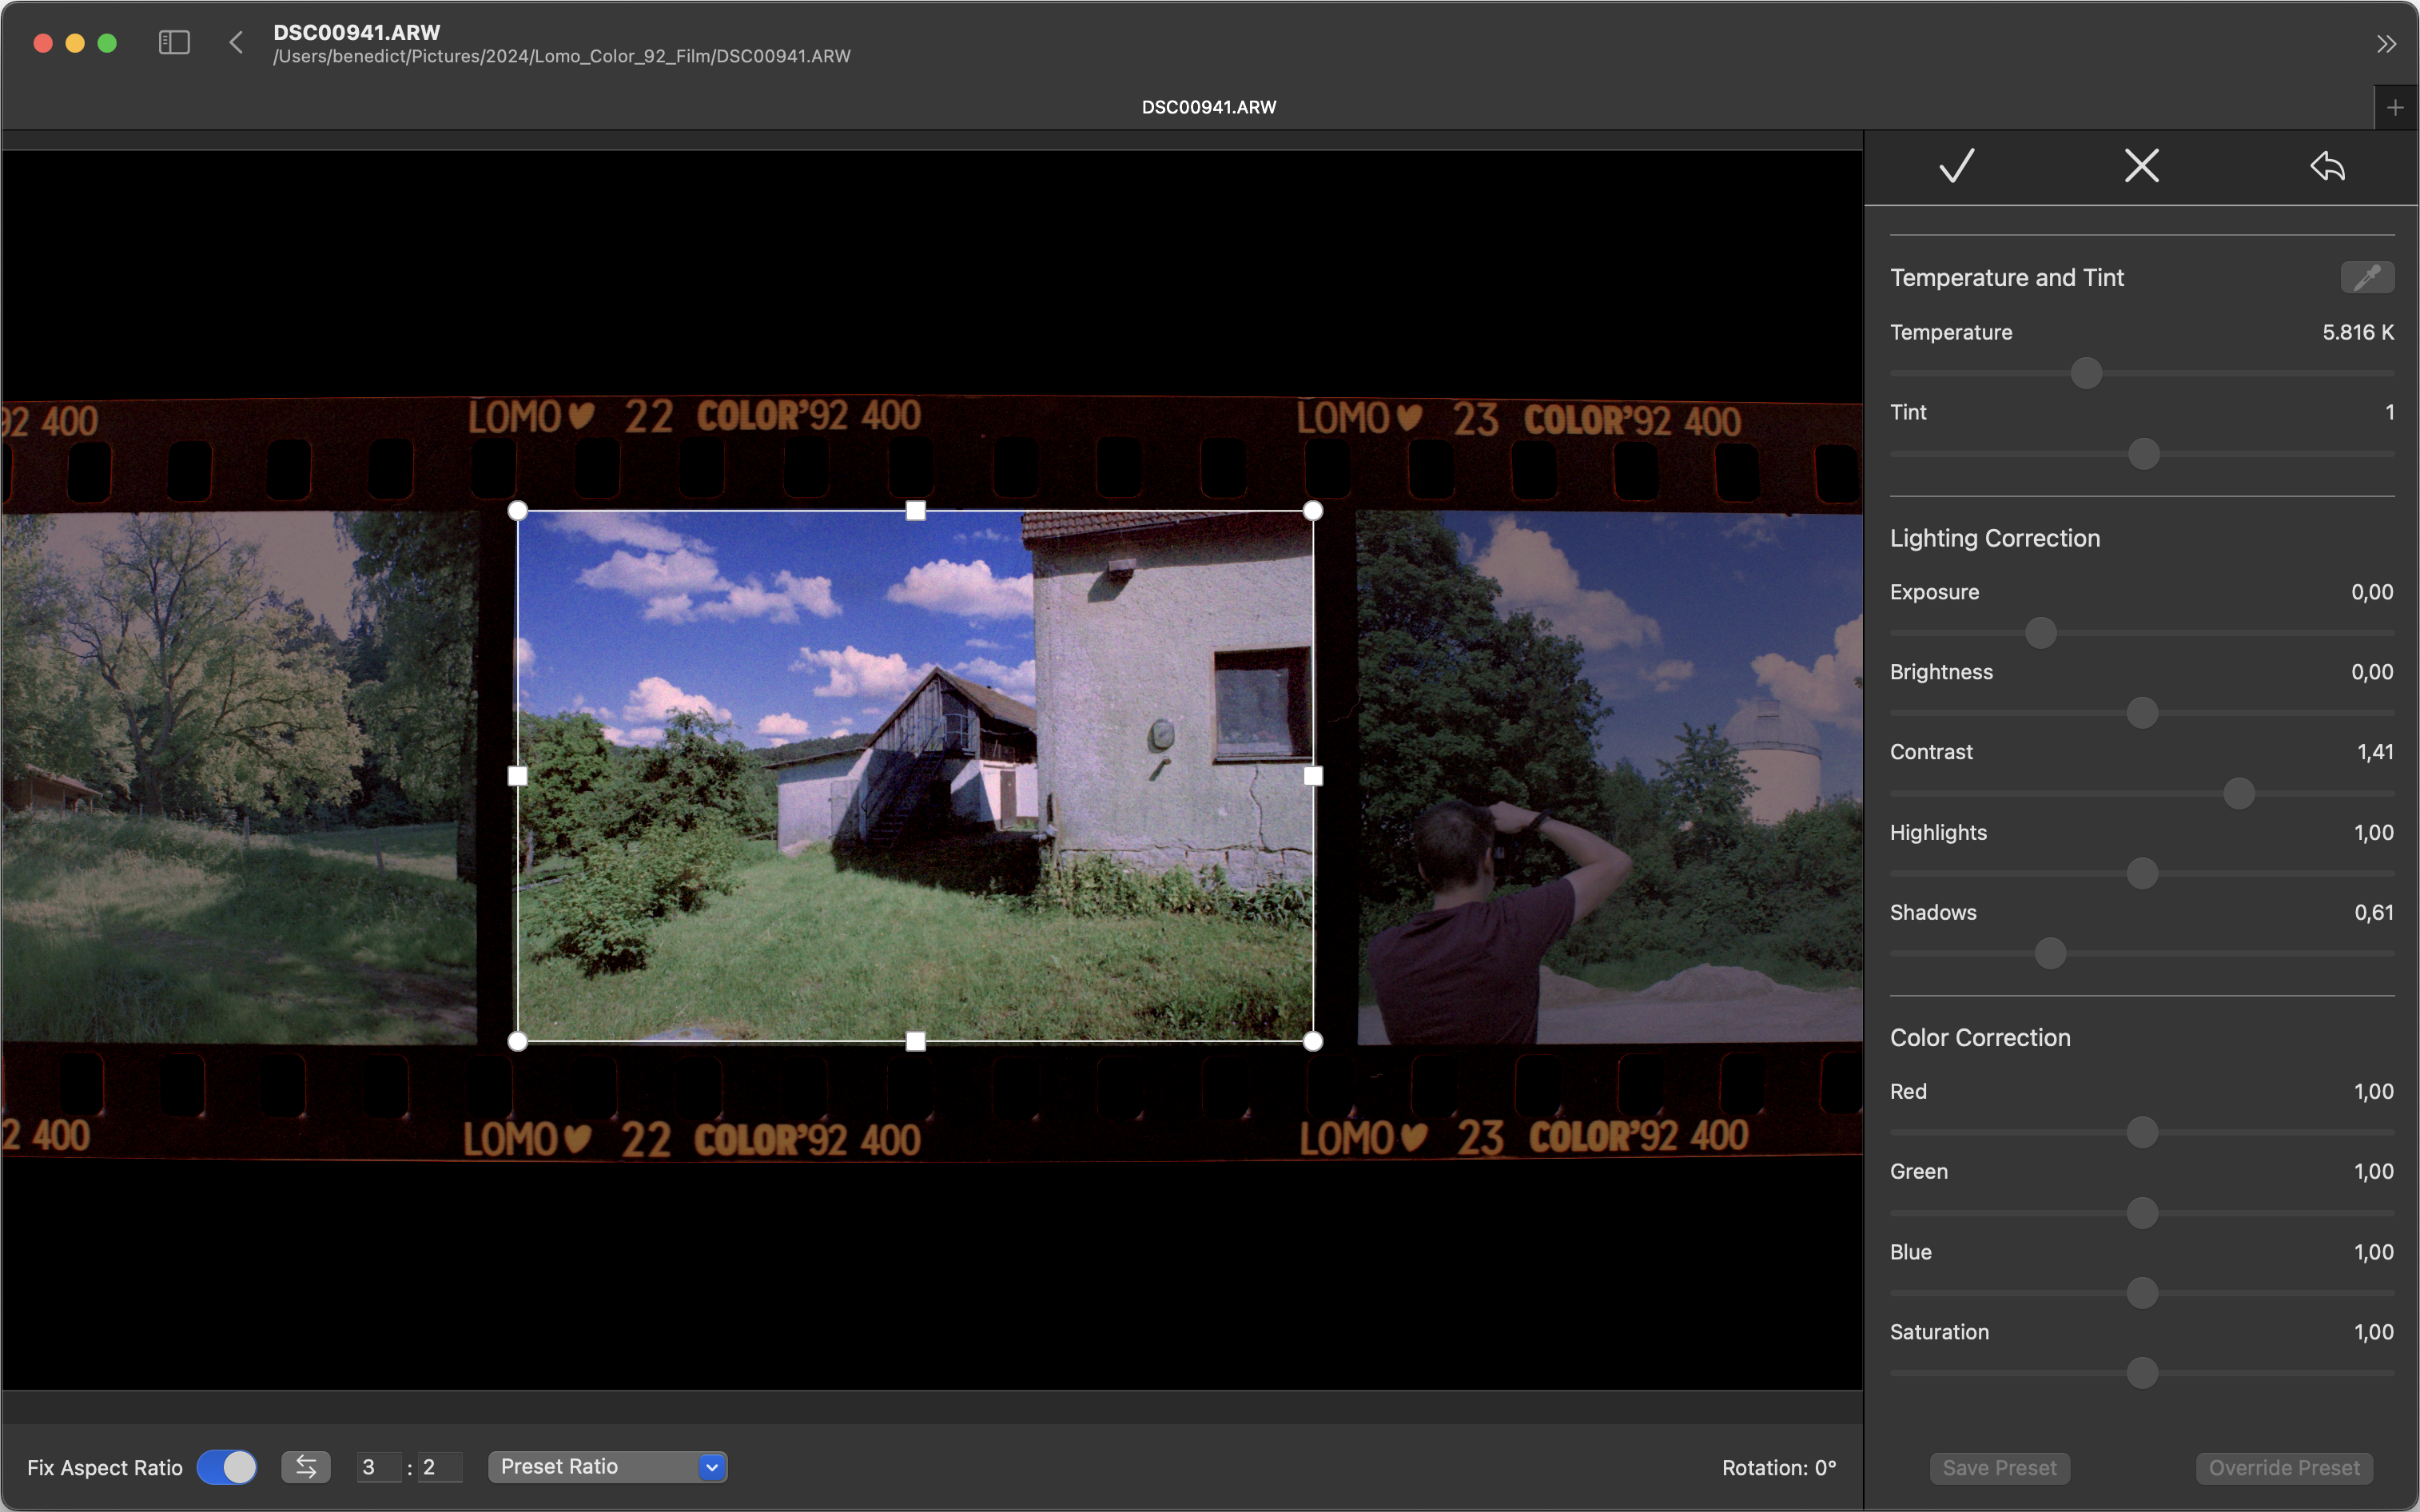Click the Temperature slider knob
This screenshot has height=1512, width=2420.
pyautogui.click(x=2086, y=374)
